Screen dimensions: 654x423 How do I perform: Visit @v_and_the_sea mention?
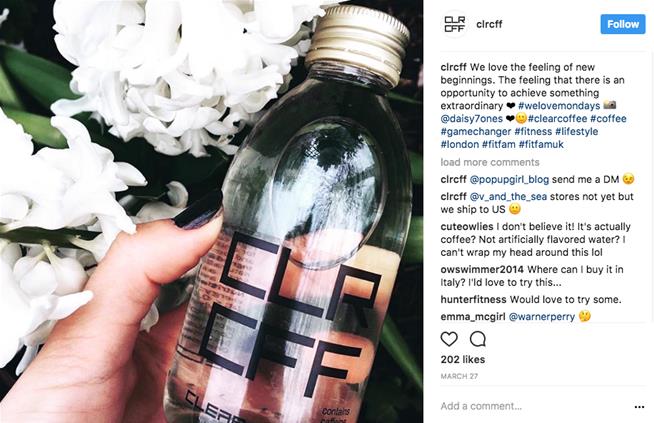click(x=508, y=196)
